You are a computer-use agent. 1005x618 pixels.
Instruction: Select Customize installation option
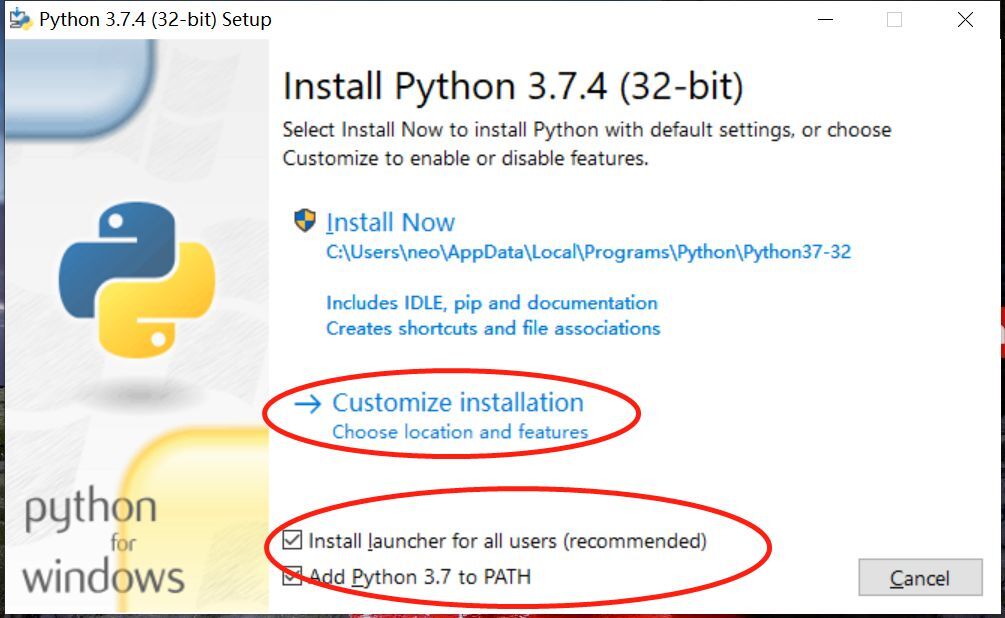[x=457, y=402]
